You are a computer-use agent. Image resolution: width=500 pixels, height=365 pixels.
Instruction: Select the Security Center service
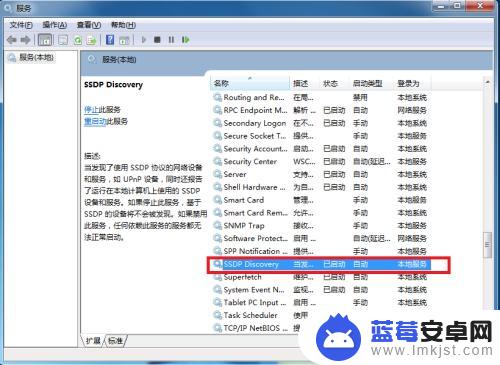(x=322, y=162)
